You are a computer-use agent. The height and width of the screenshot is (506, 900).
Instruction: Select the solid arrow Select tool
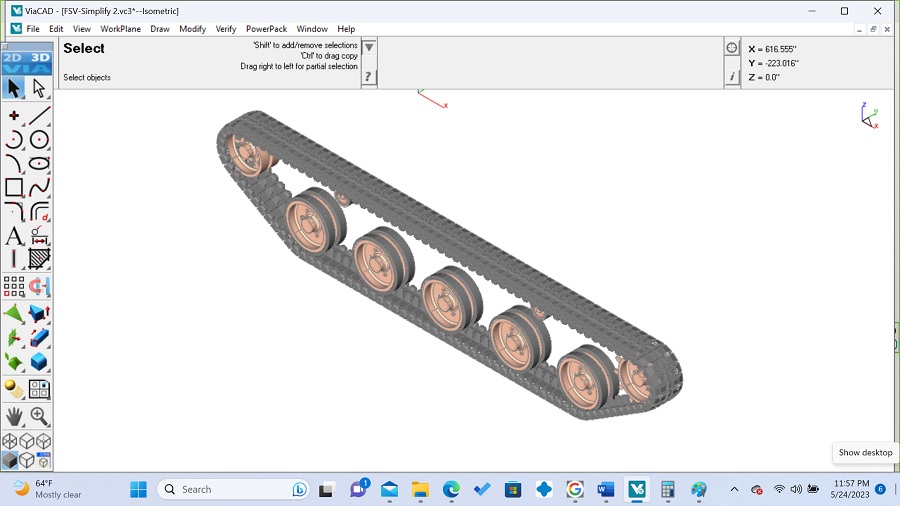pos(14,88)
